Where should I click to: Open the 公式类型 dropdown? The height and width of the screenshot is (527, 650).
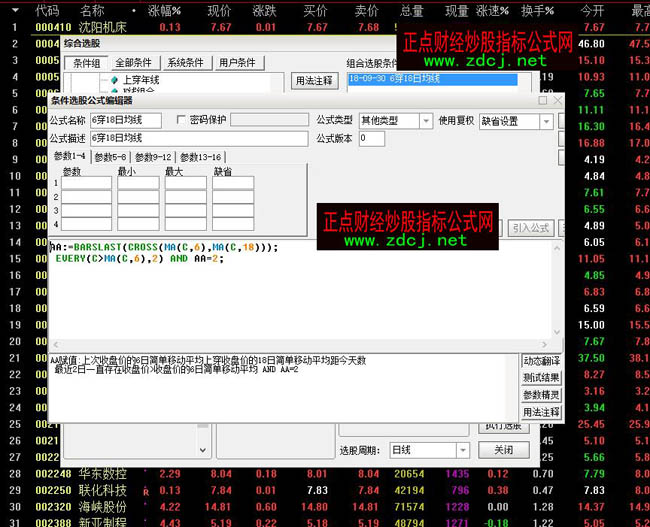pos(426,121)
